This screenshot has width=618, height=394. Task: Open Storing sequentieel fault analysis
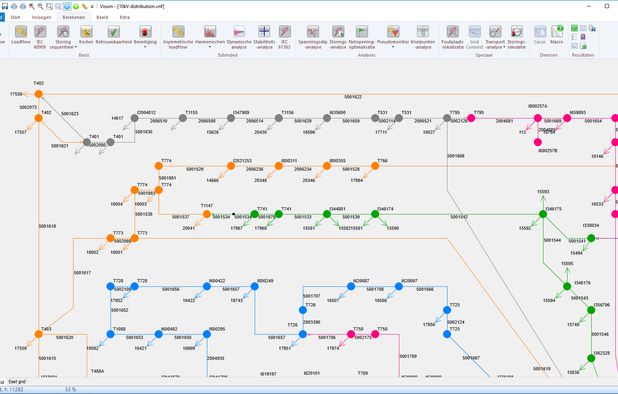[62, 37]
